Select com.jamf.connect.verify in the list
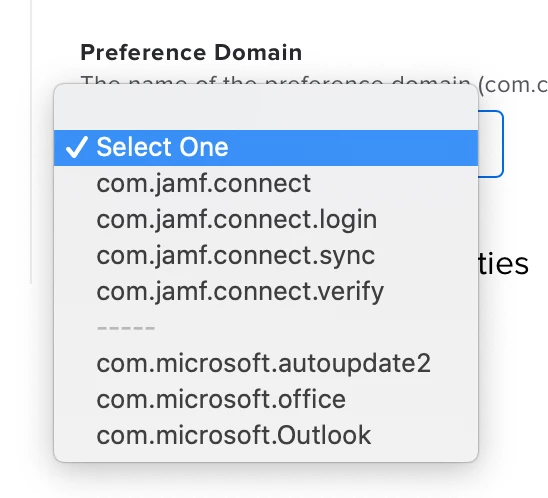This screenshot has width=548, height=498. click(x=266, y=291)
